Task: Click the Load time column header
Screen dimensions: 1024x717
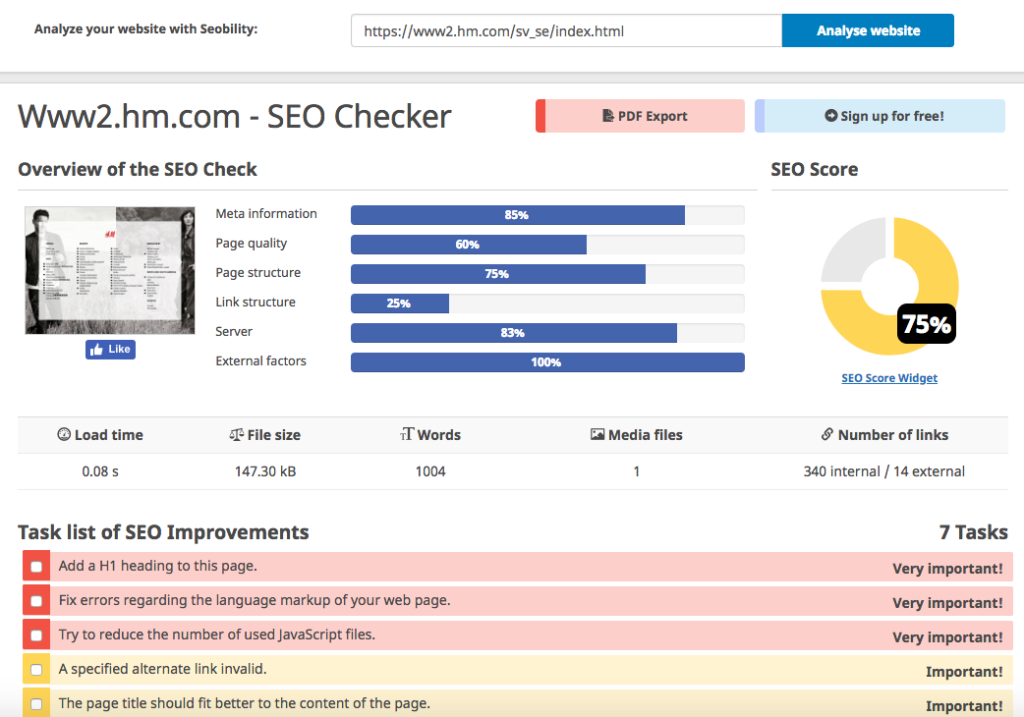Action: click(100, 435)
